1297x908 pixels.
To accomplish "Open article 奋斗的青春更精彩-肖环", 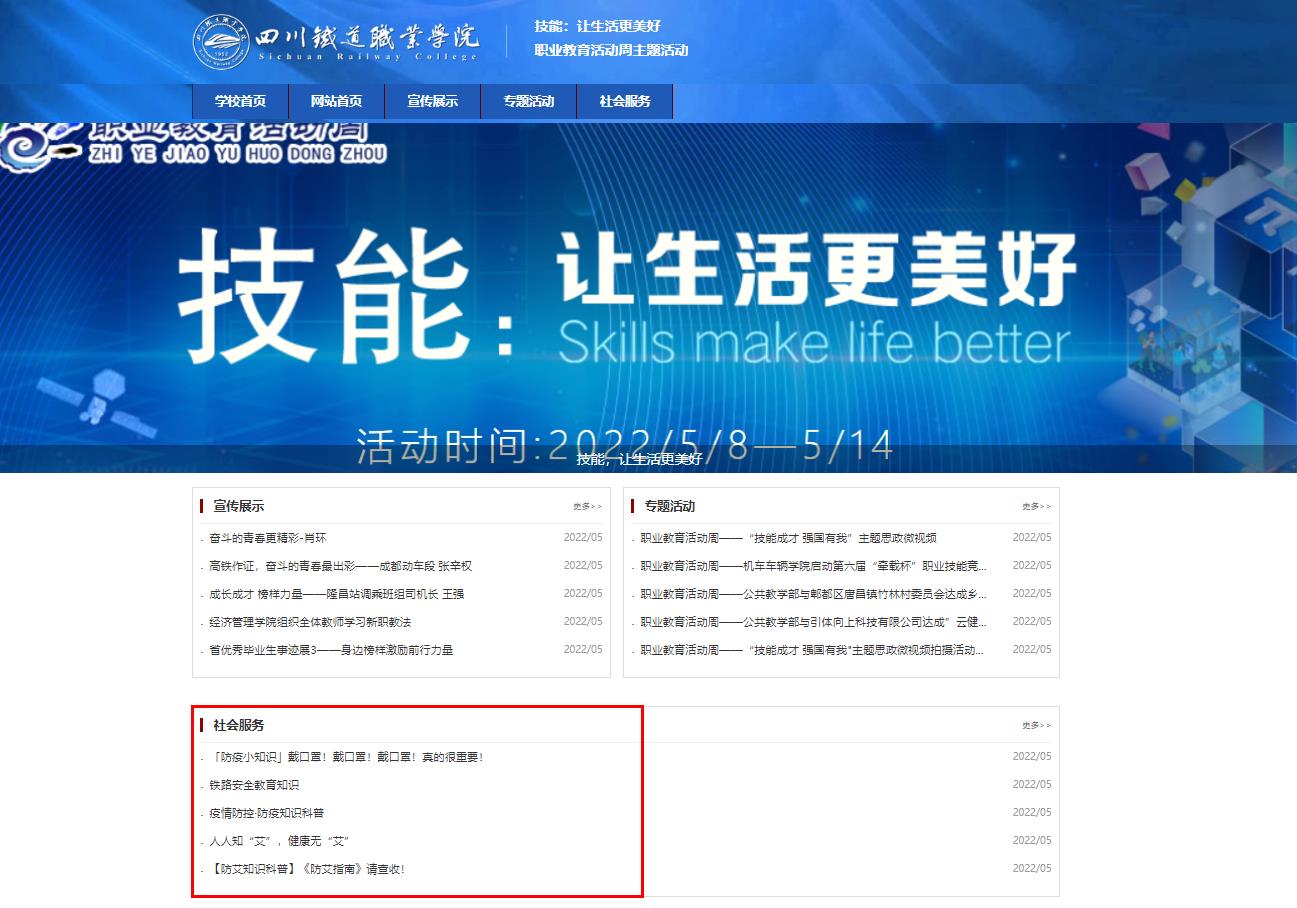I will point(267,538).
